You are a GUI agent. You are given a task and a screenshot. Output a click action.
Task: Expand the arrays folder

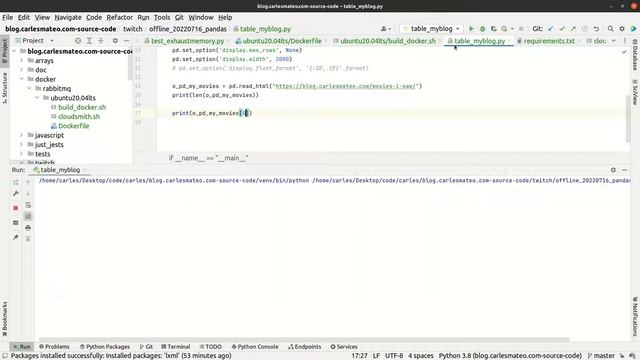(22, 60)
